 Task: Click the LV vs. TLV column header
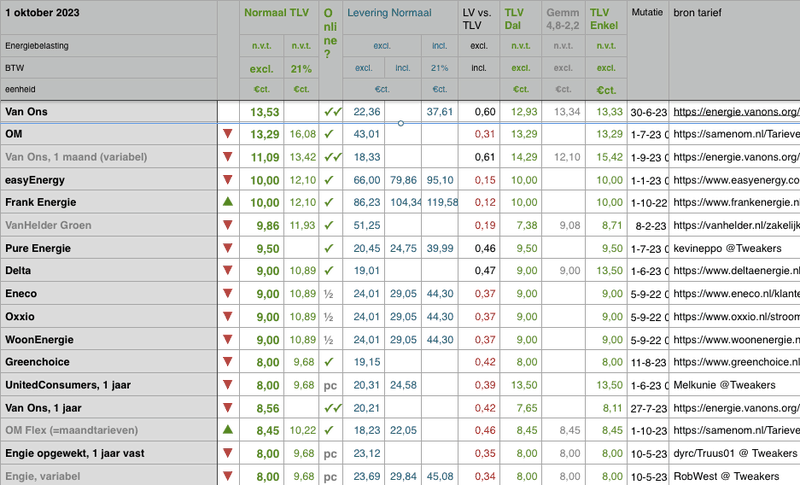pyautogui.click(x=476, y=19)
